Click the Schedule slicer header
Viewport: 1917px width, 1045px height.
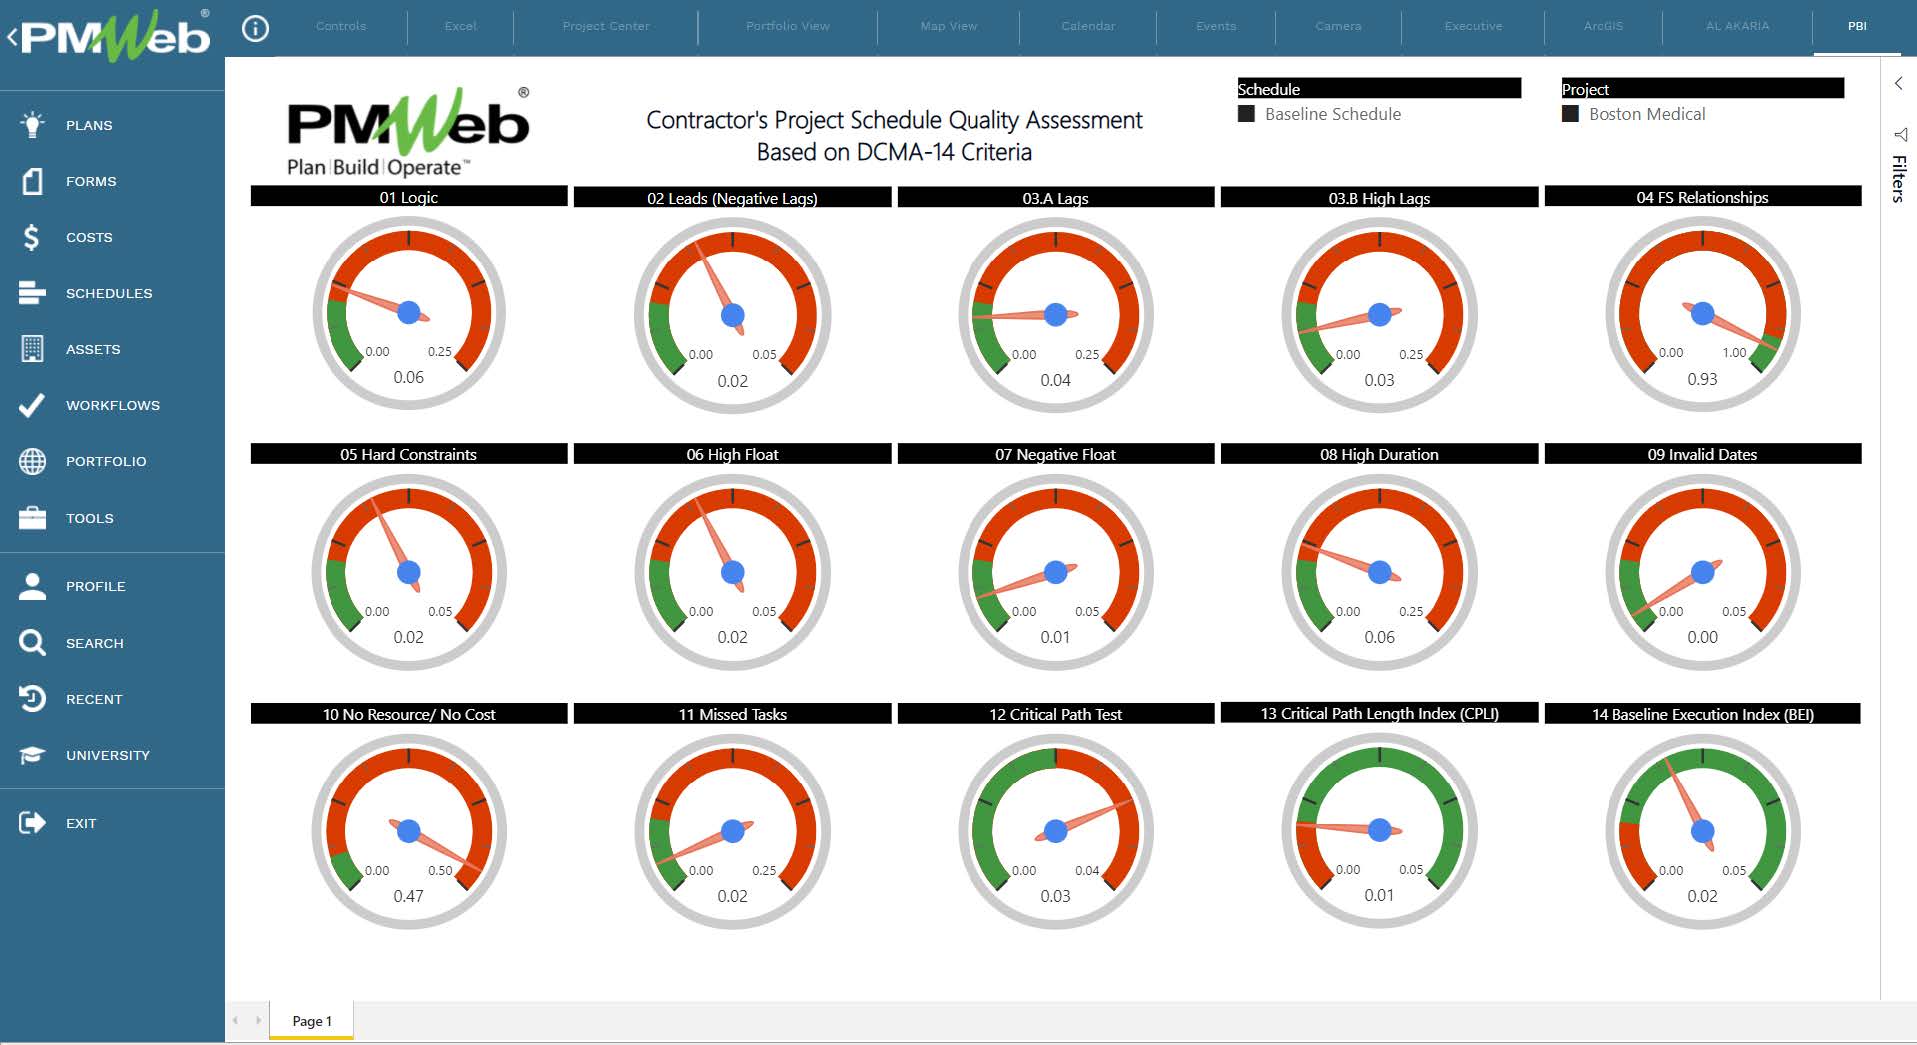pos(1379,88)
